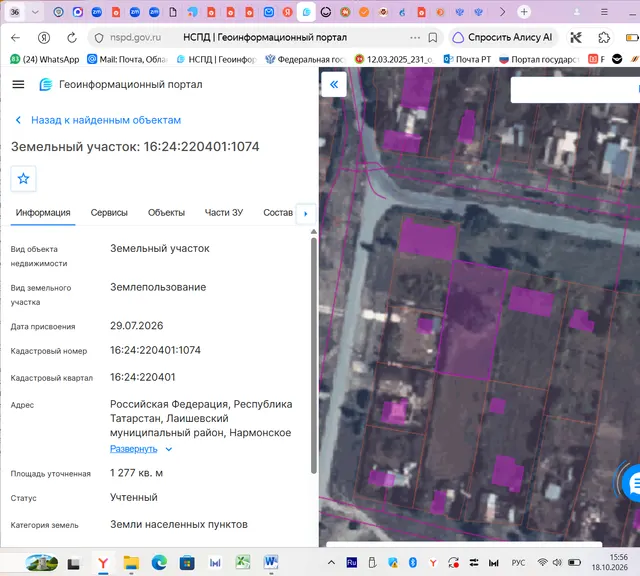
Task: Open Excel from the taskbar
Action: coord(243,563)
